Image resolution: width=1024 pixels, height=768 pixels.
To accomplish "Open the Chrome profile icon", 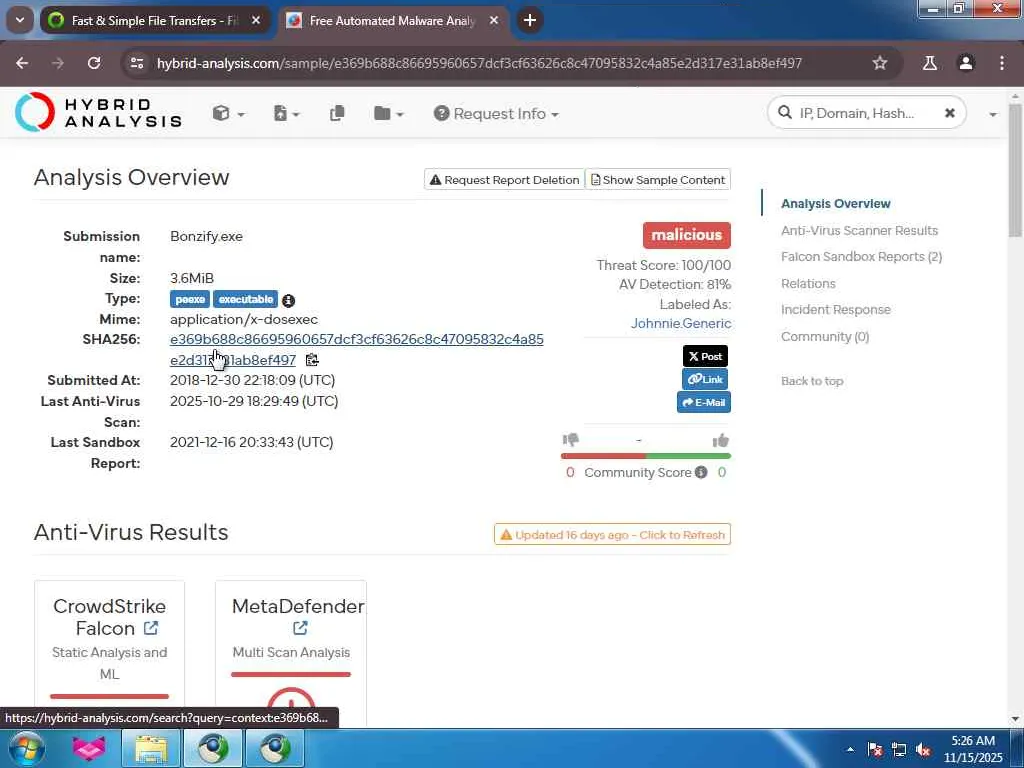I will click(x=965, y=63).
